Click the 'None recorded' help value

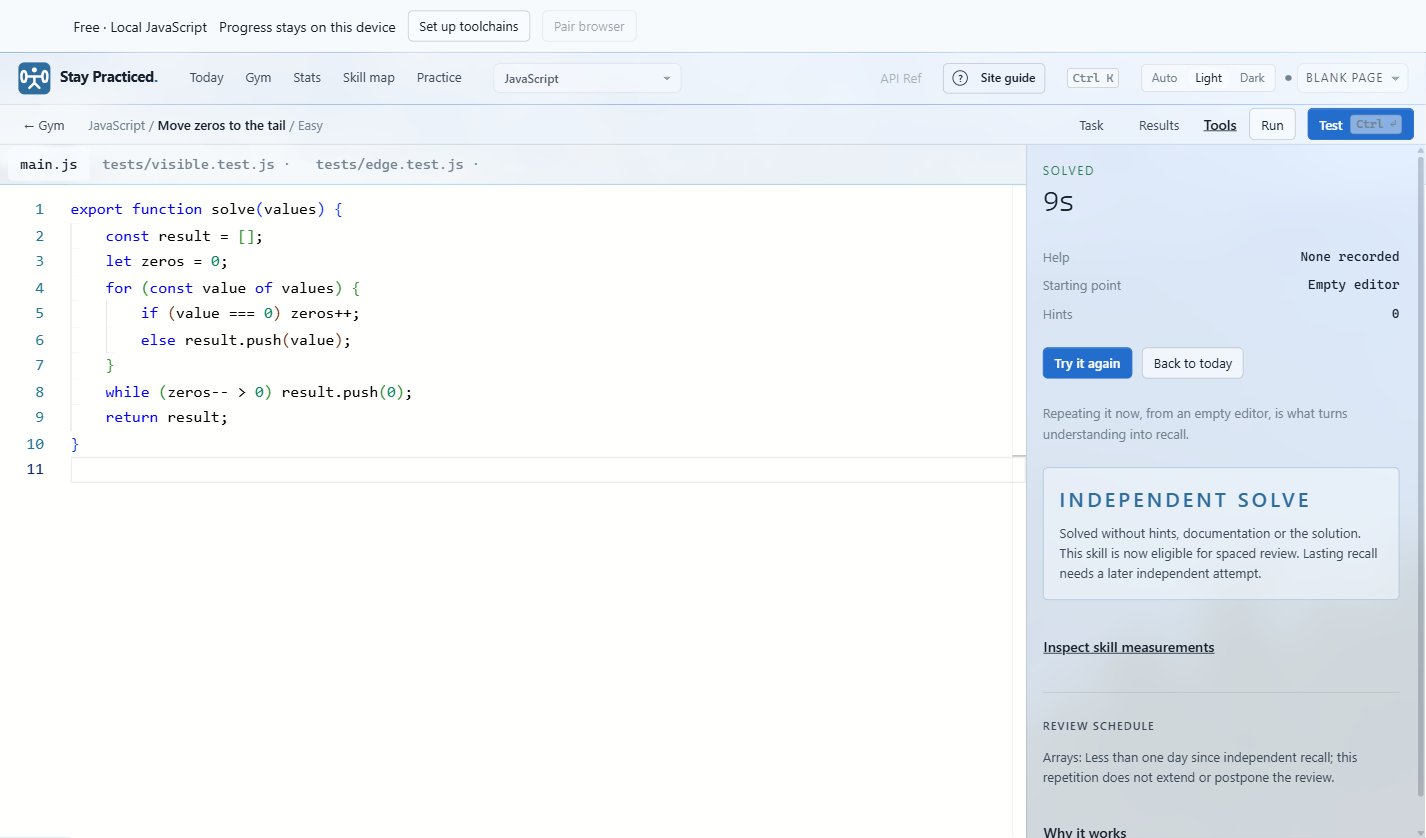(x=1350, y=257)
